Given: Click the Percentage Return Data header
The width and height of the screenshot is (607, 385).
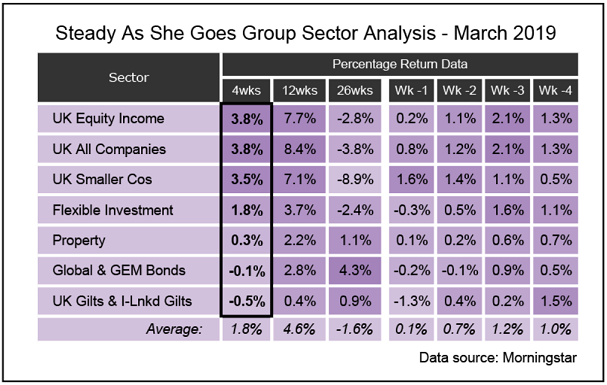Looking at the screenshot, I should coord(400,64).
